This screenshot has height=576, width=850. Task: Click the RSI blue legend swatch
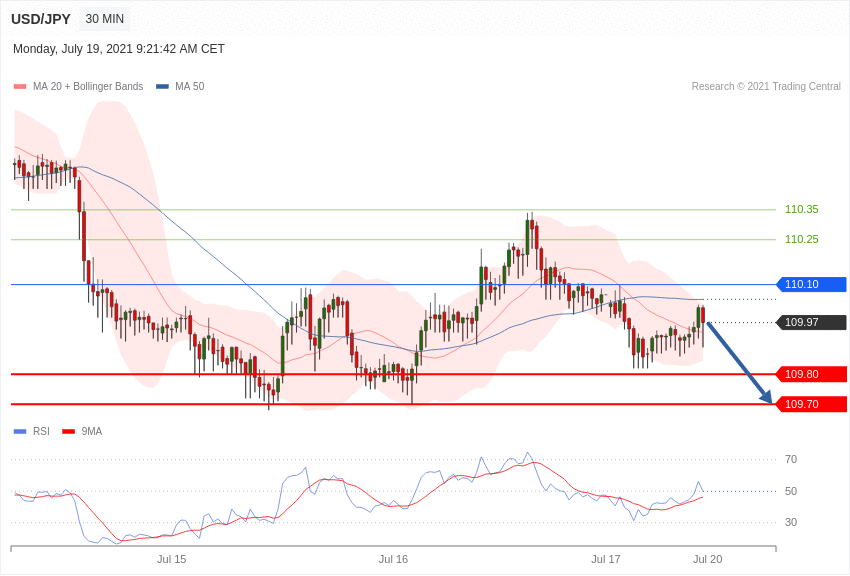(x=20, y=432)
